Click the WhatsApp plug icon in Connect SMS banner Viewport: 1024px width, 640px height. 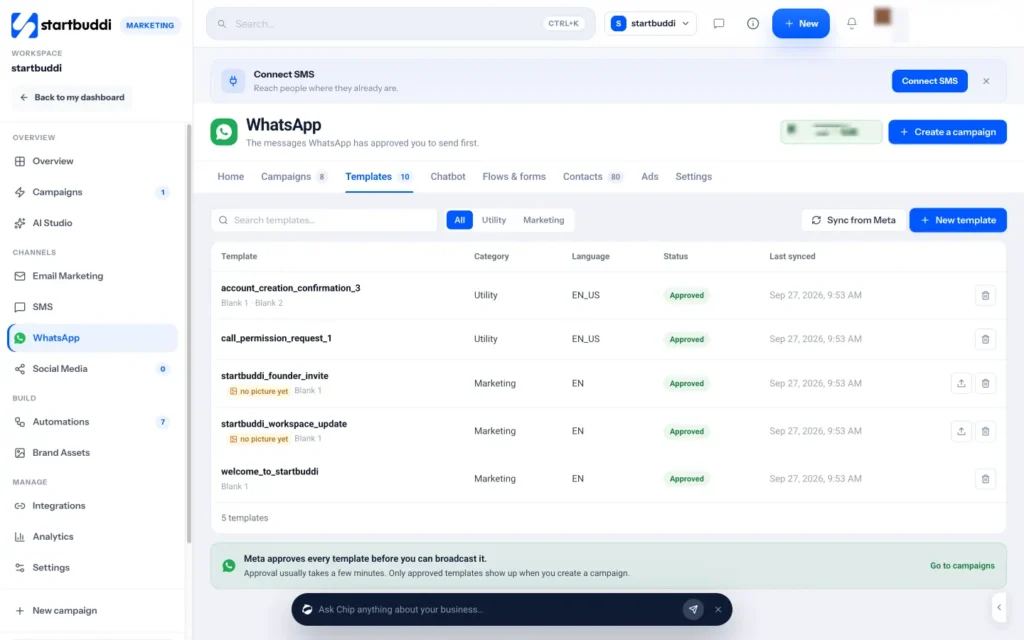233,81
